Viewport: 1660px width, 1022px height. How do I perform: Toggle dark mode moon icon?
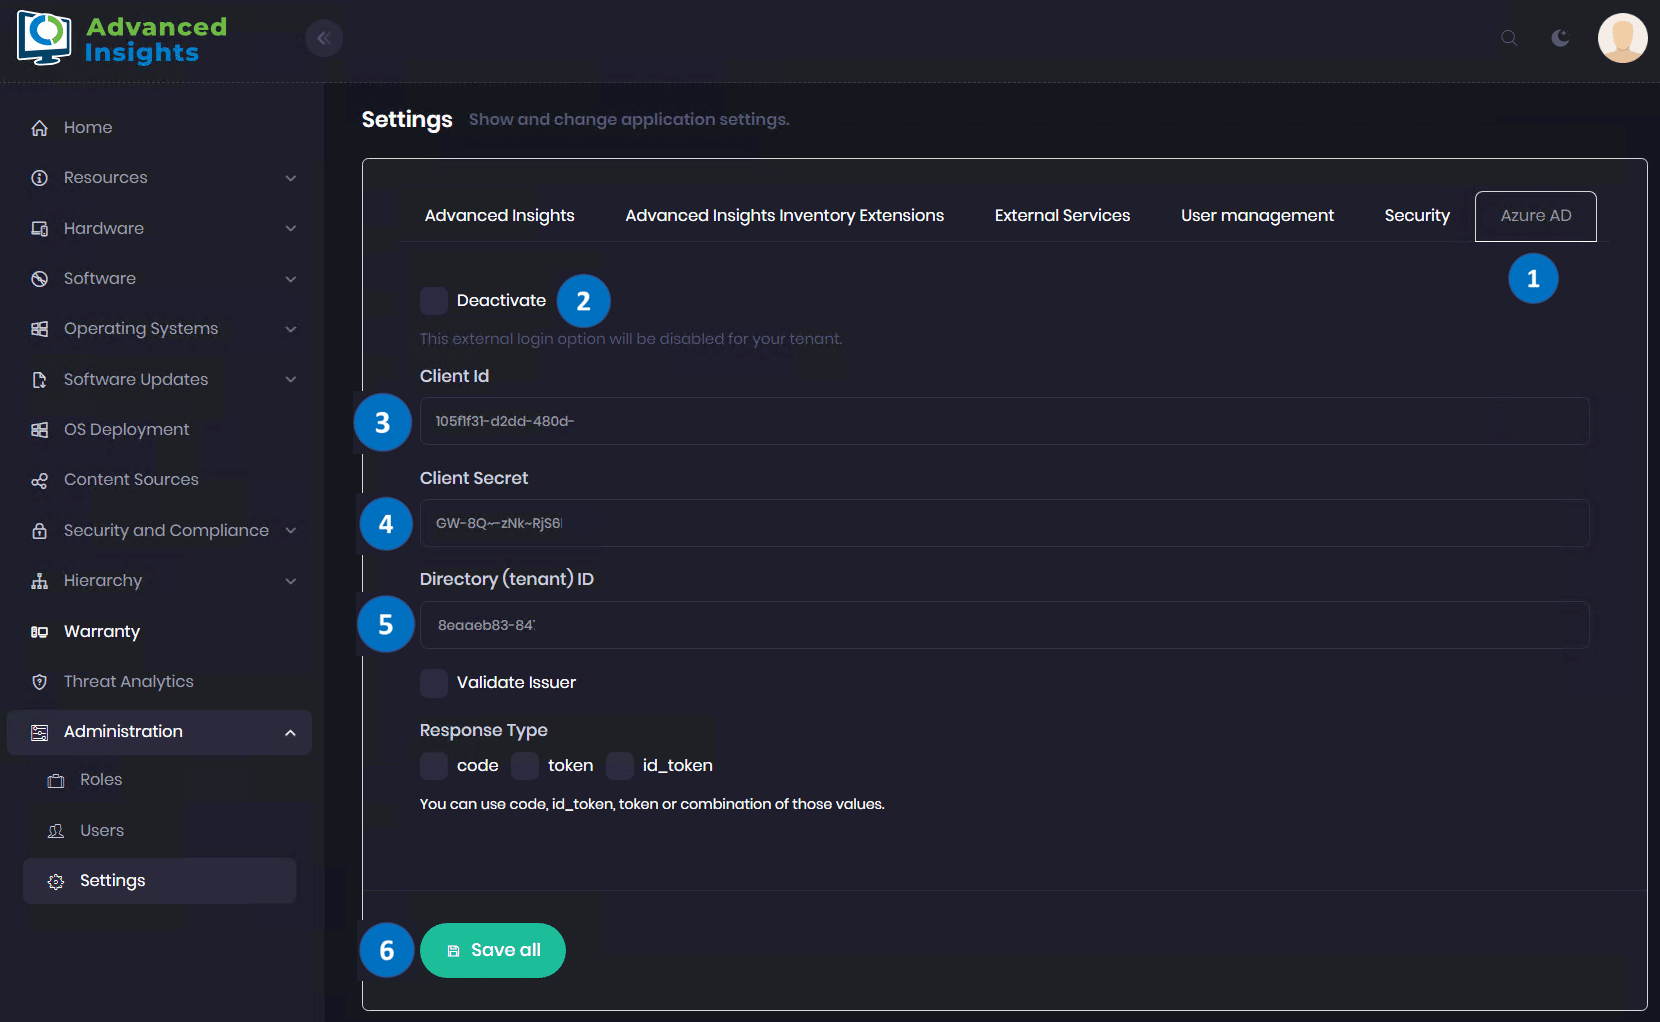click(1560, 38)
